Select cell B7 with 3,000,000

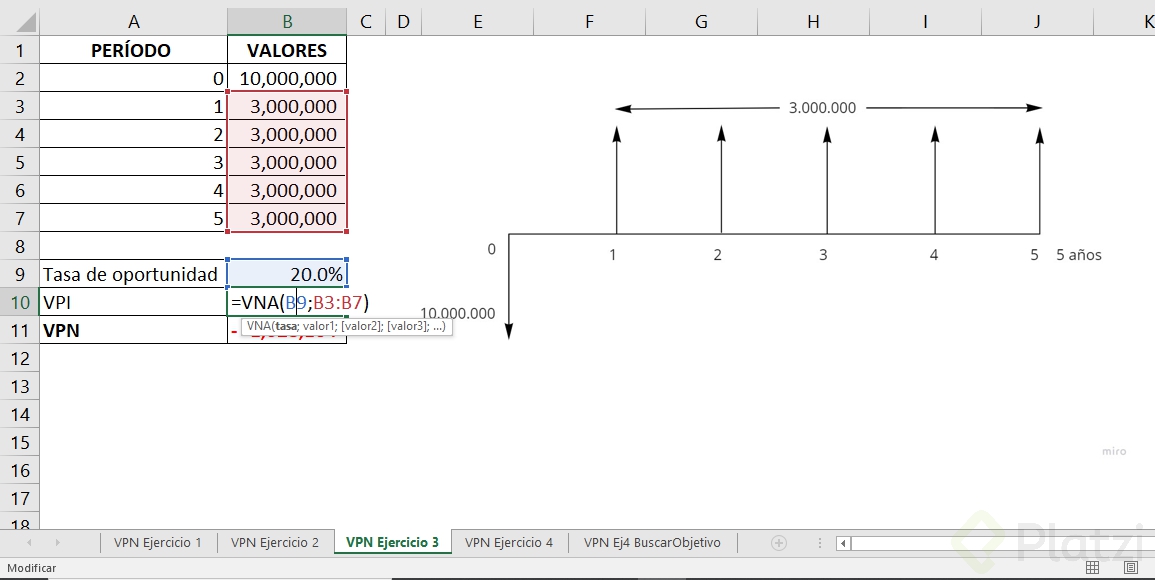(x=287, y=218)
